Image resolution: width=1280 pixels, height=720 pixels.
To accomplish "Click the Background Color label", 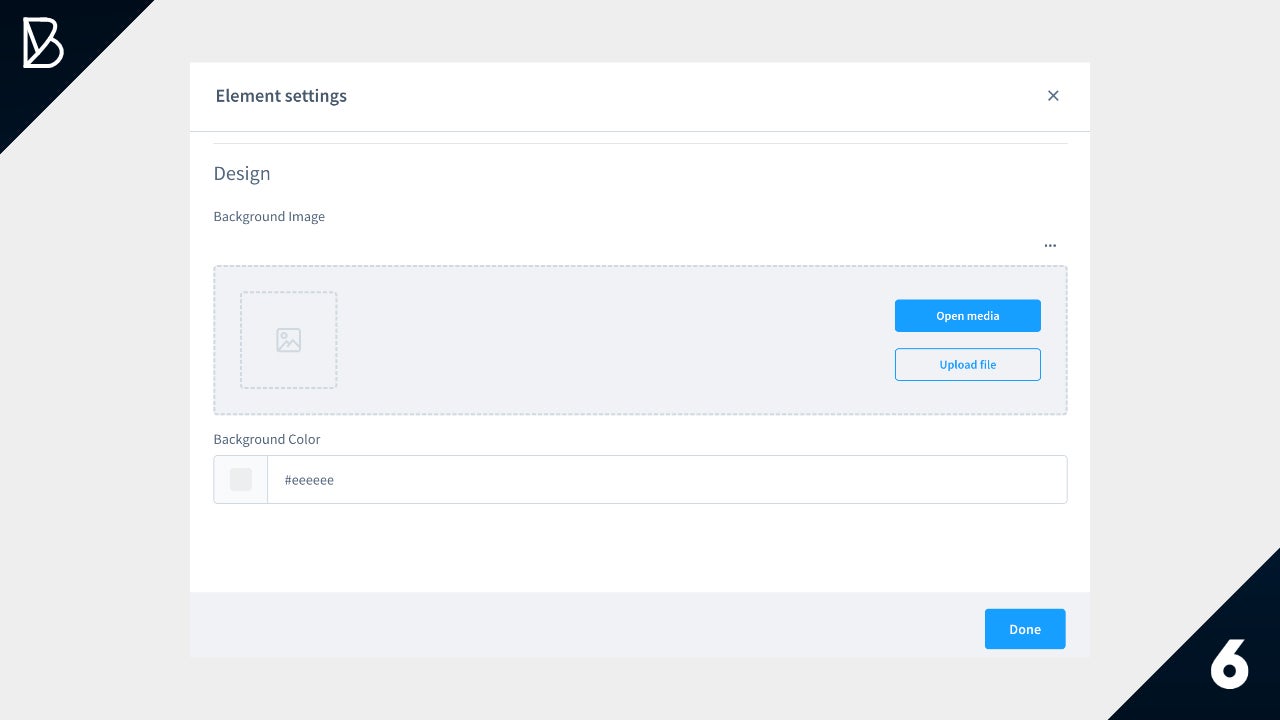I will pyautogui.click(x=267, y=439).
